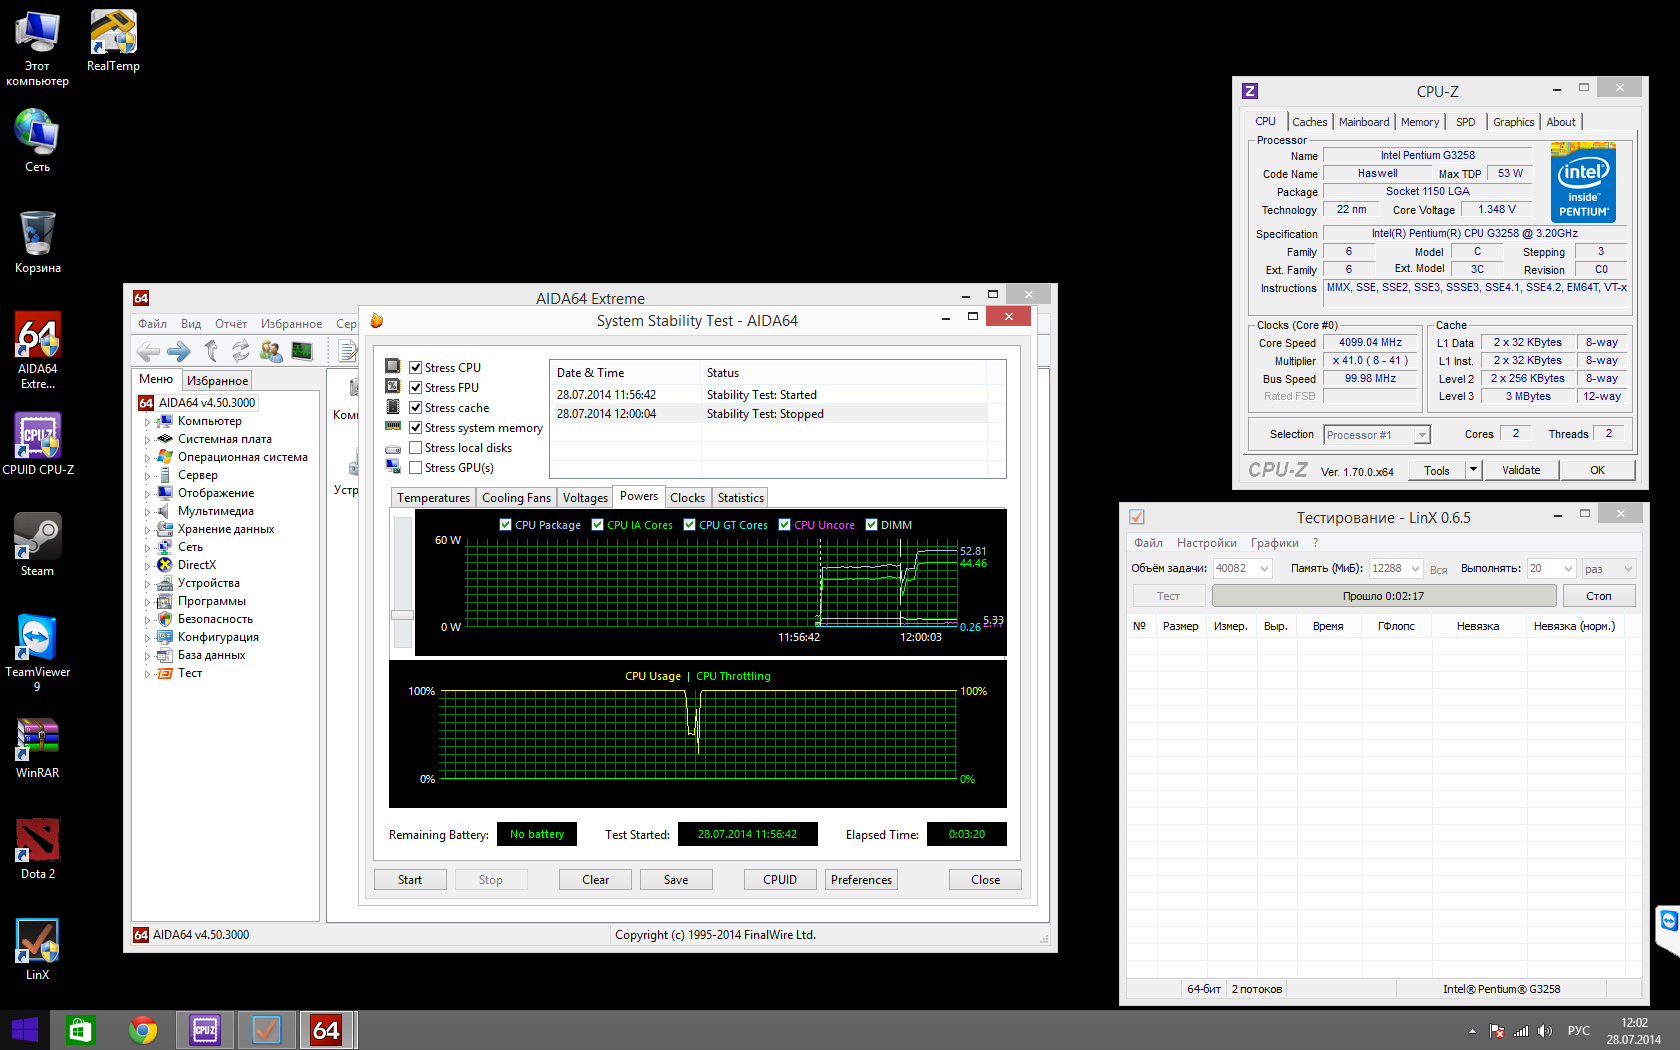Click the LinX problem size input field

(1235, 568)
